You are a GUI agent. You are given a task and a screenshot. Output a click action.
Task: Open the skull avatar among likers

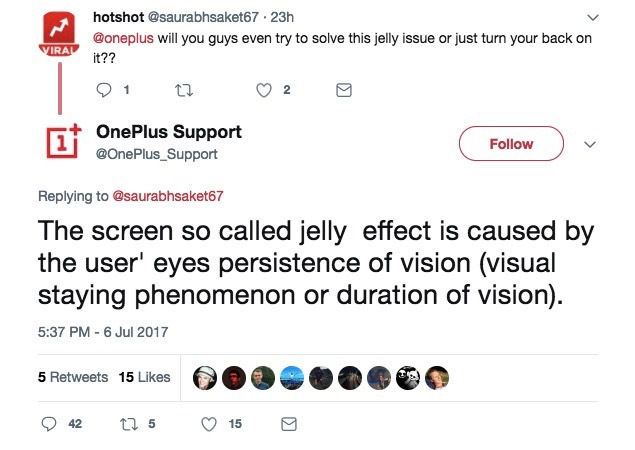tap(408, 378)
